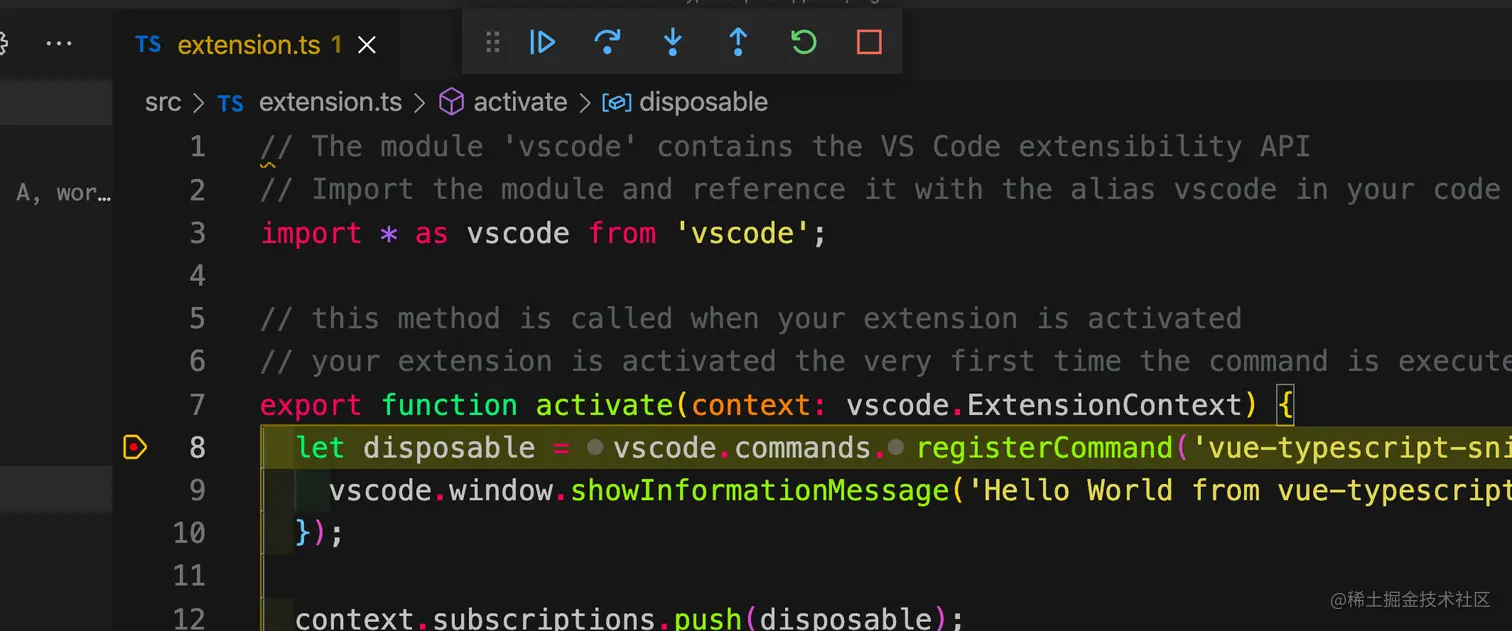Click 'disposable' variable on line 8
The height and width of the screenshot is (631, 1512).
(449, 447)
